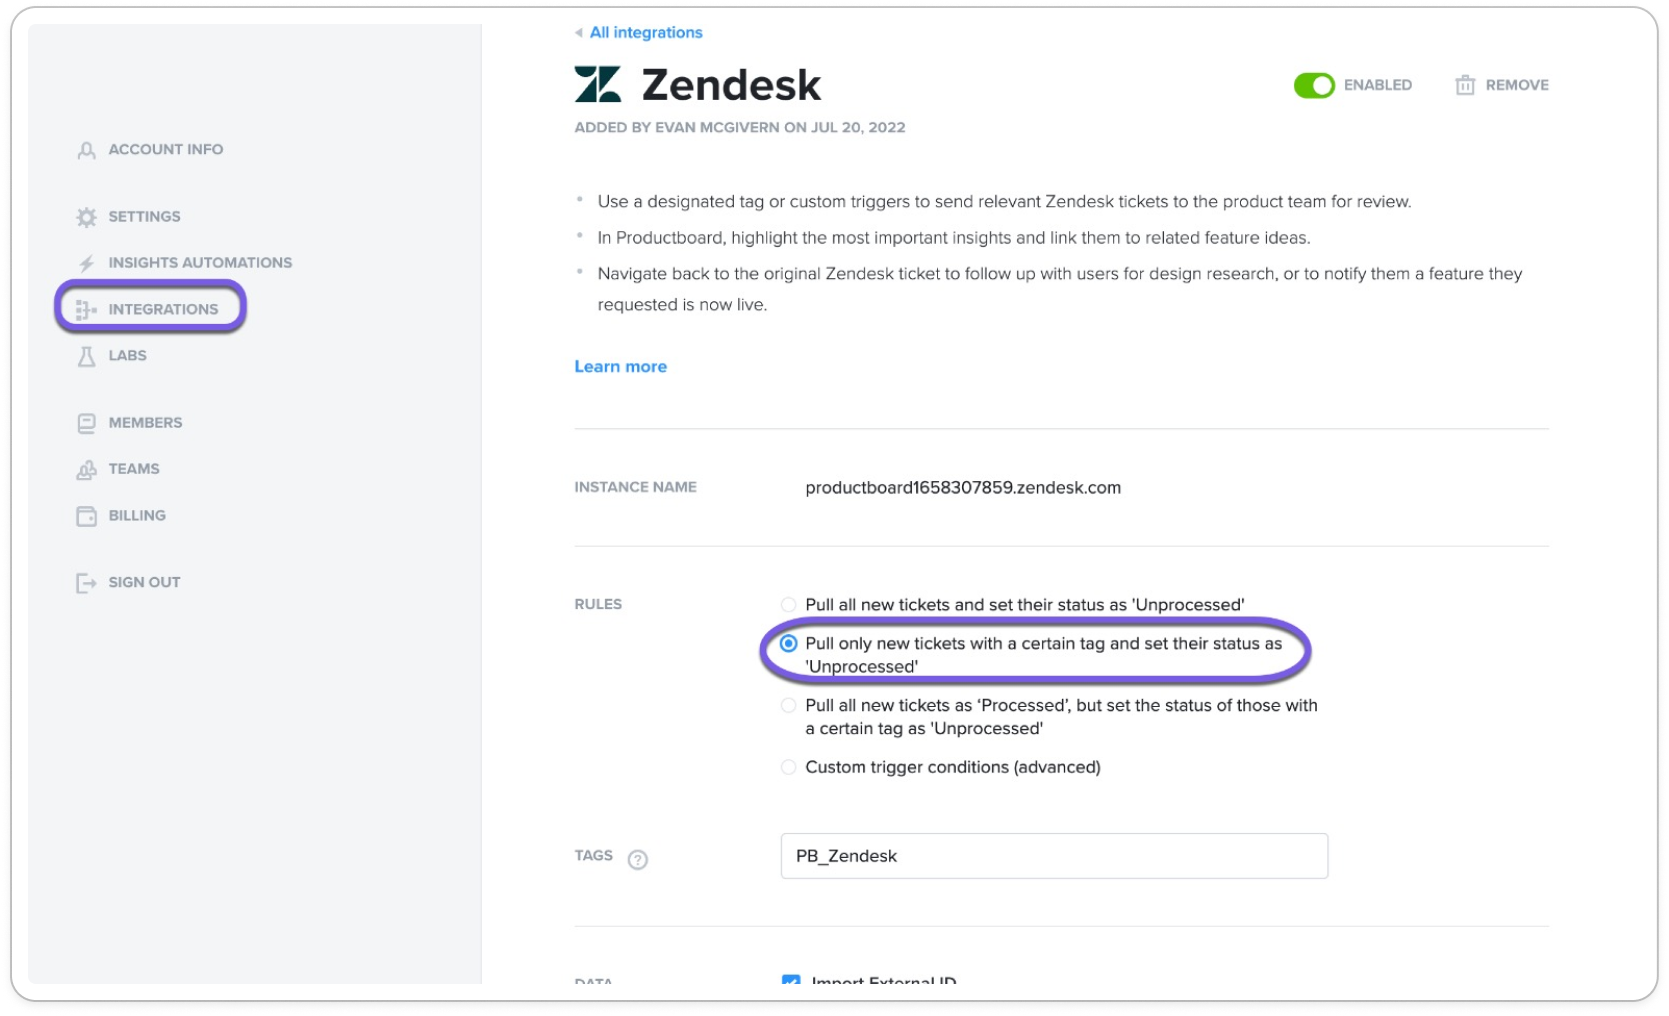Viewport: 1669px width, 1016px height.
Task: Select 'Pull all new tickets' Unprocessed radio
Action: (x=789, y=605)
